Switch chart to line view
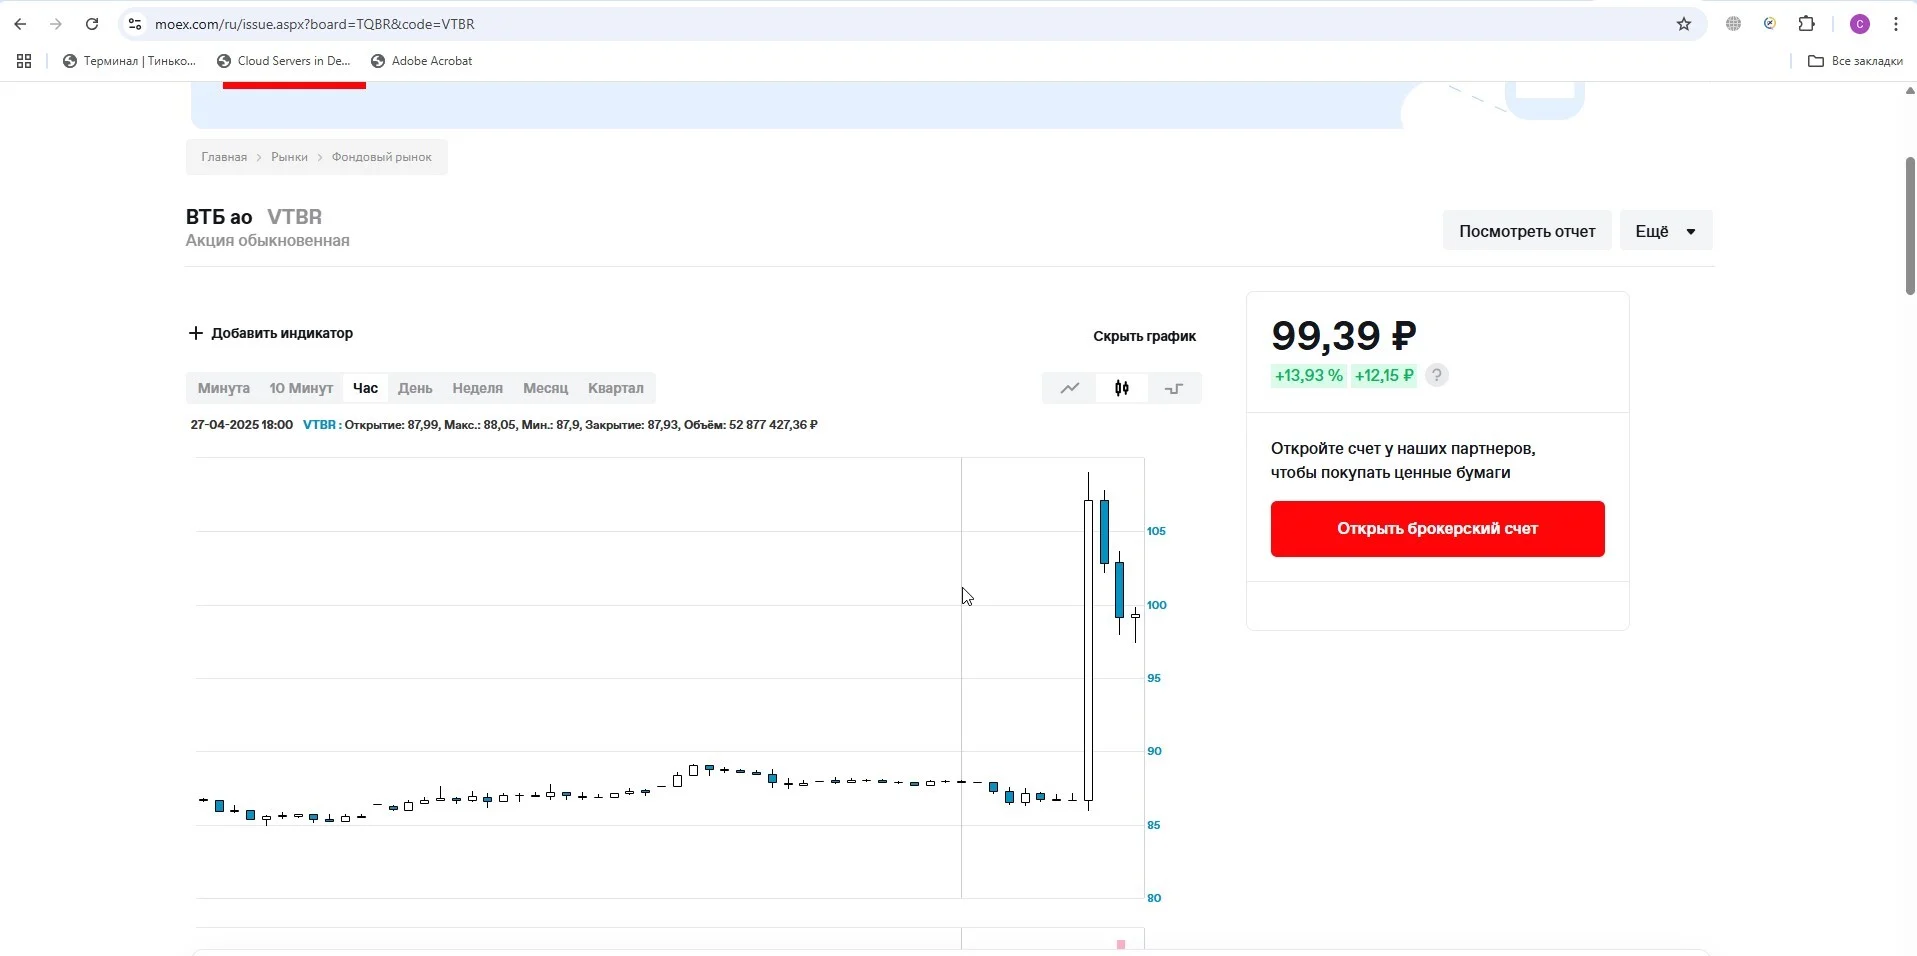Screen dimensions: 1917x956 point(1070,388)
